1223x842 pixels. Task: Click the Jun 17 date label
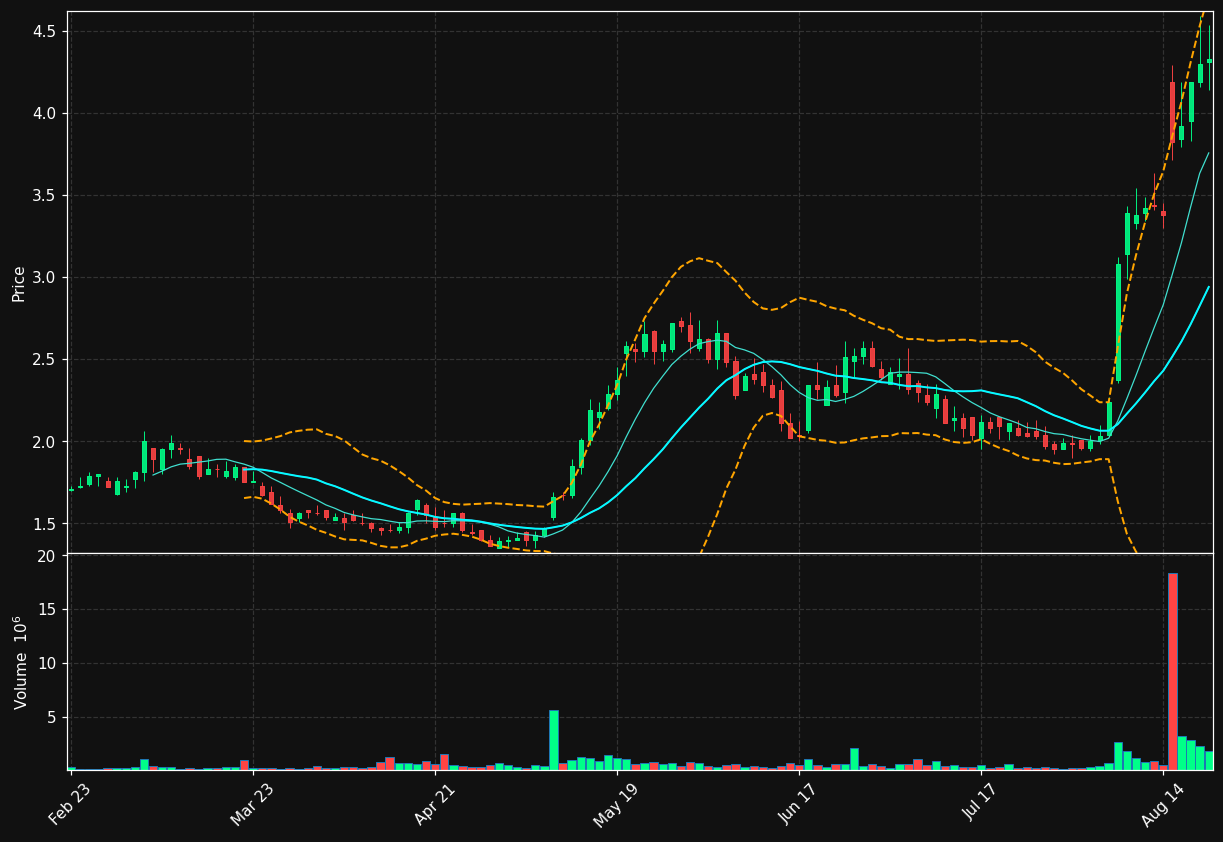(797, 804)
